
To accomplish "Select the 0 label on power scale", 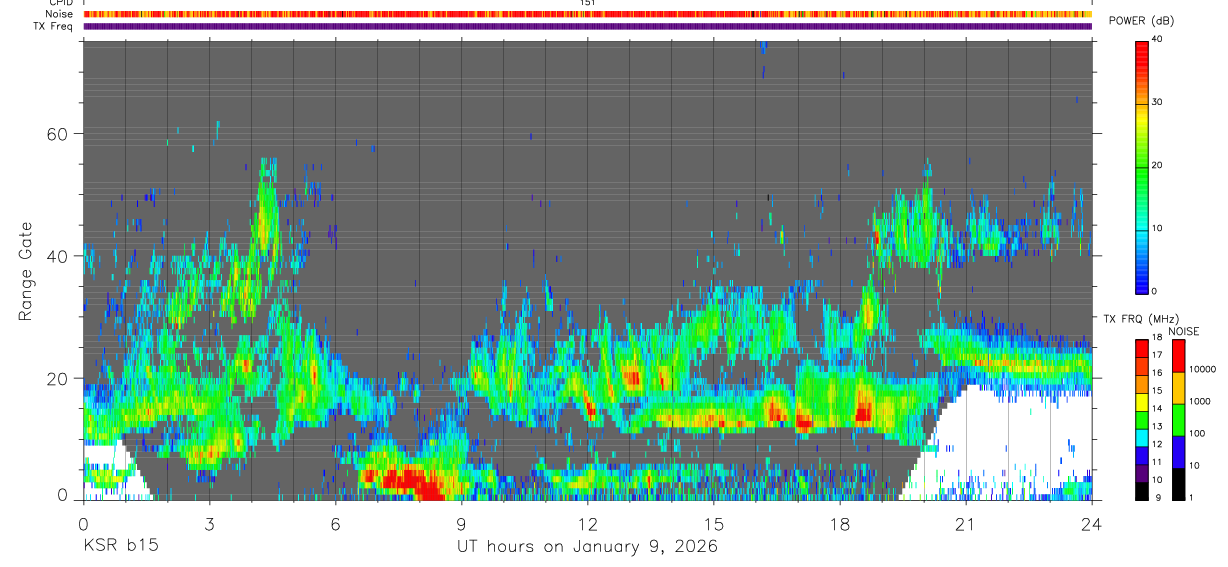I will coord(1154,291).
